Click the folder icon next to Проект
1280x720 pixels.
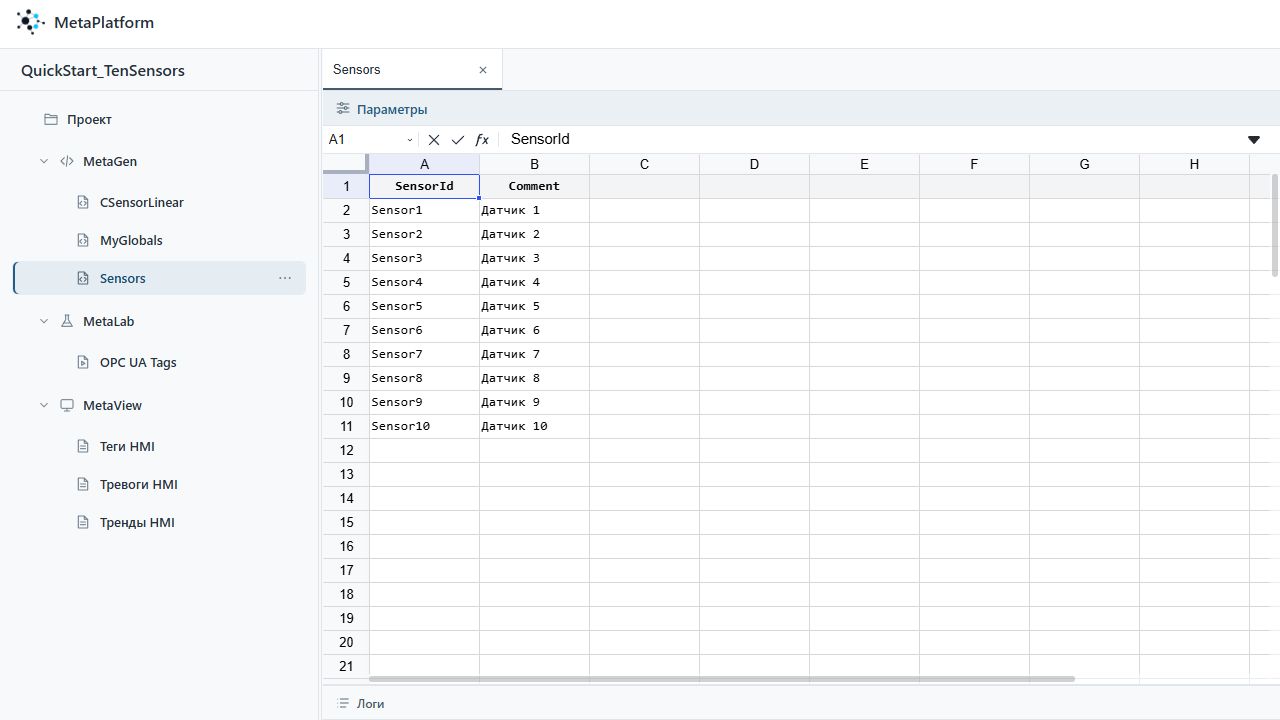pyautogui.click(x=51, y=119)
